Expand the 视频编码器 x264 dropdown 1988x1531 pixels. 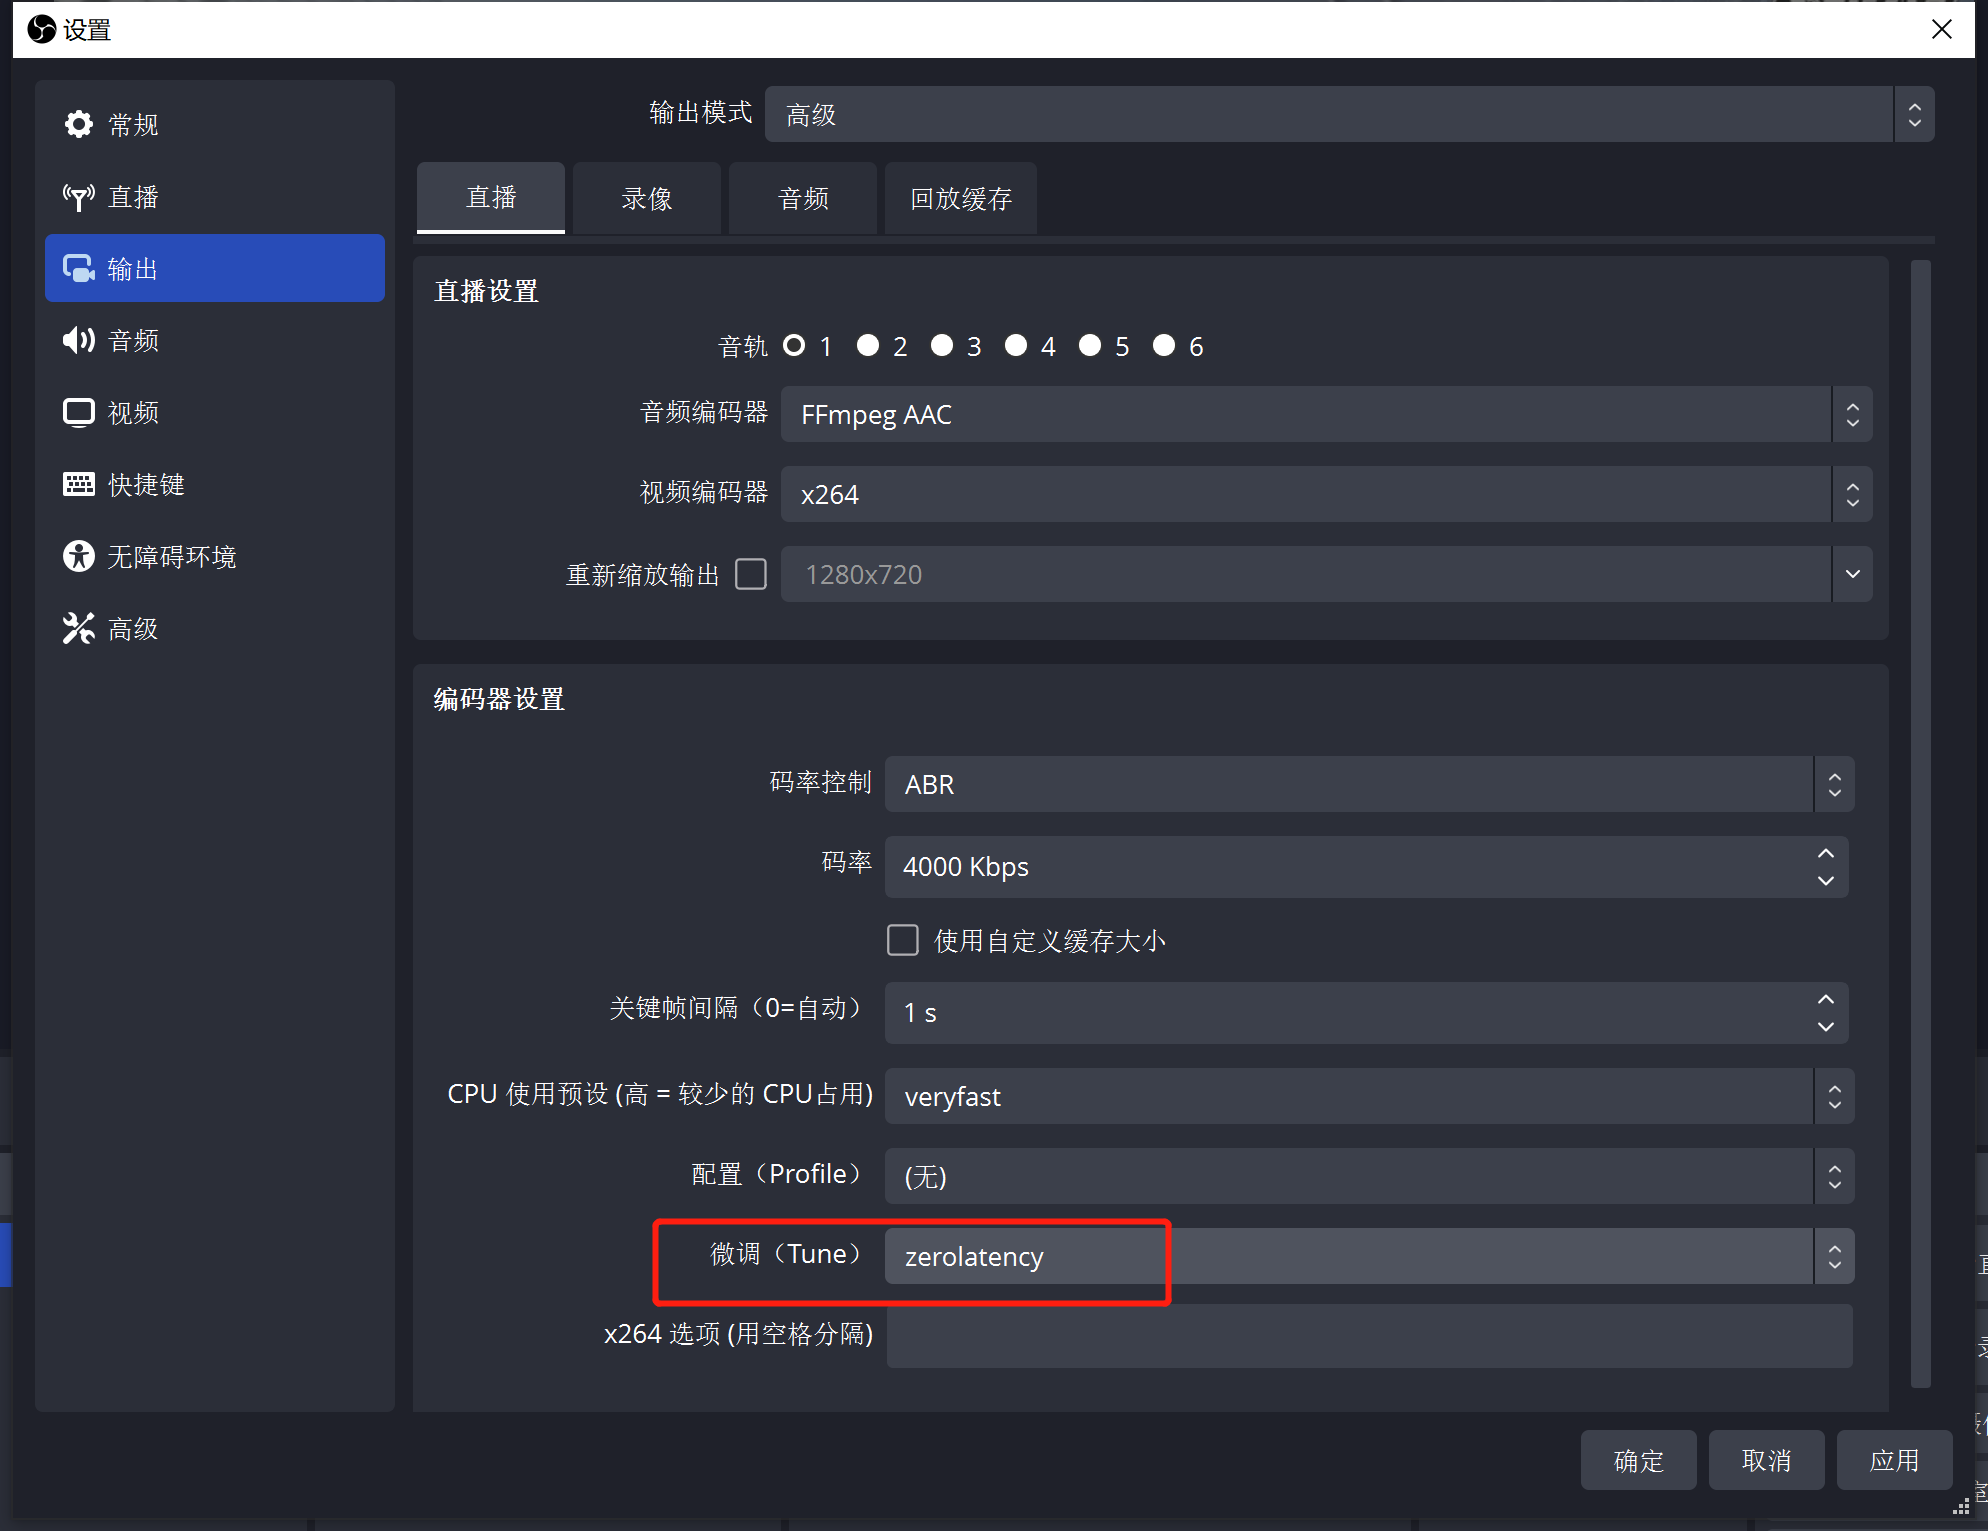(1325, 494)
